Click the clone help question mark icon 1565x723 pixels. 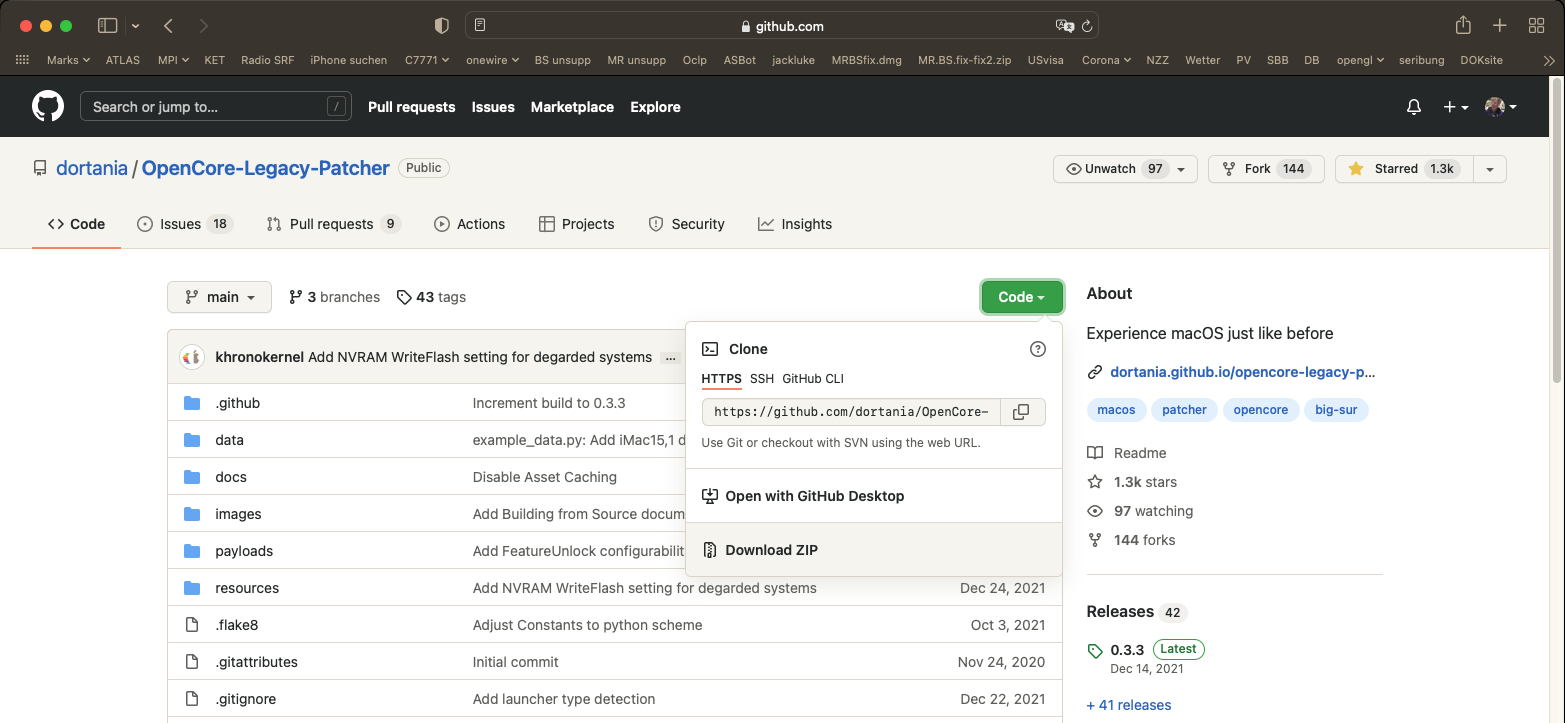coord(1037,349)
